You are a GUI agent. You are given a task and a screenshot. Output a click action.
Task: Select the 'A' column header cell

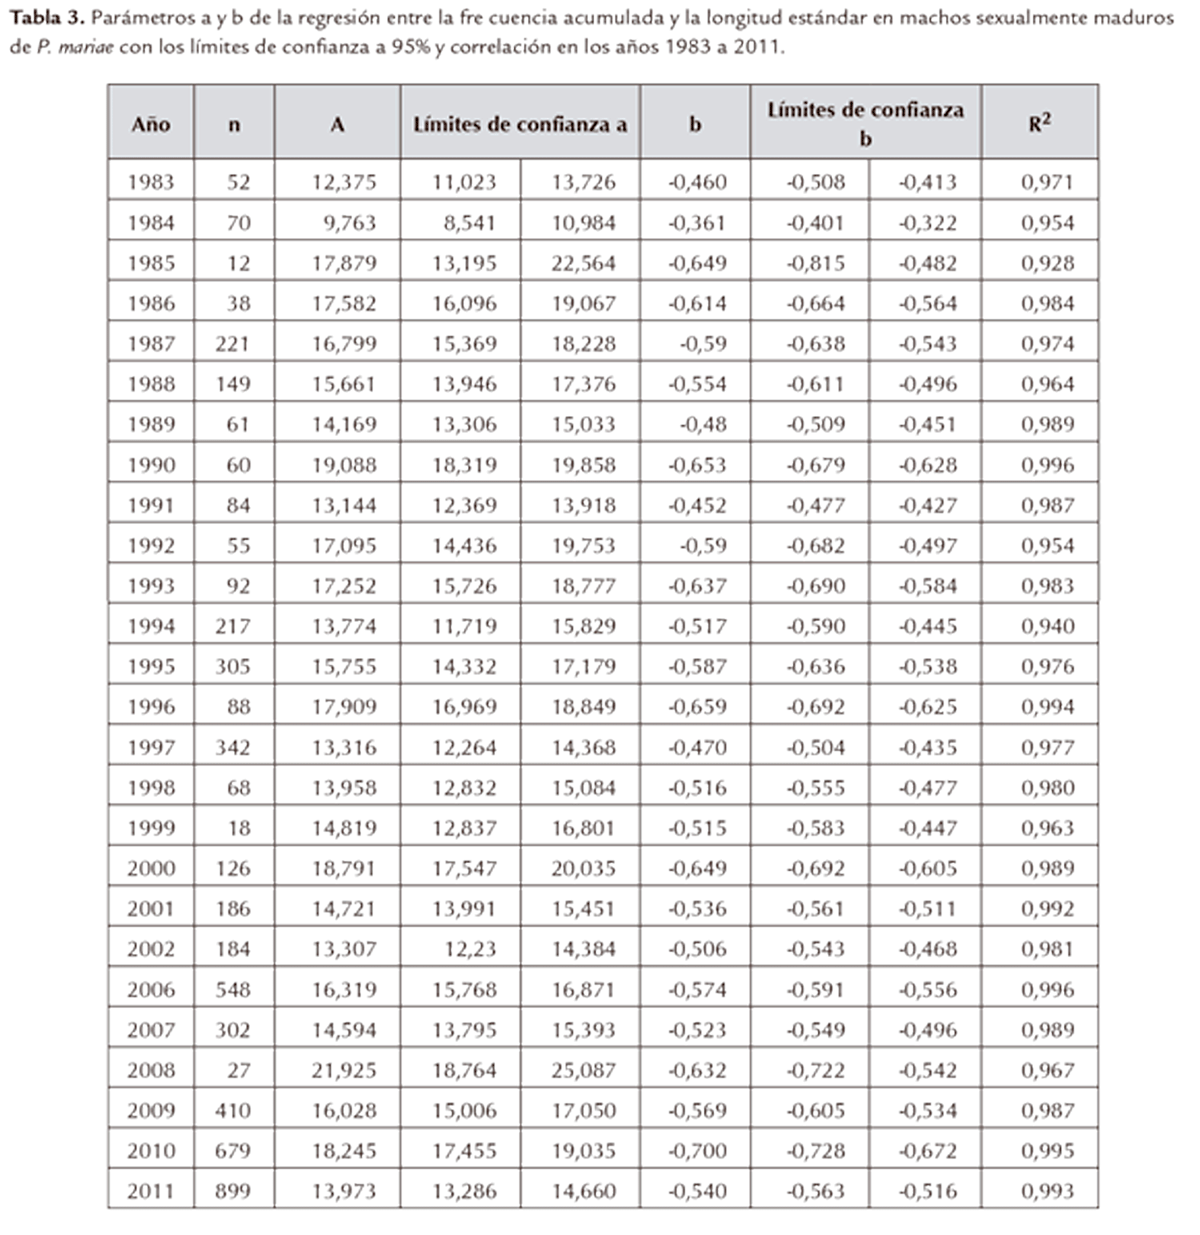337,124
